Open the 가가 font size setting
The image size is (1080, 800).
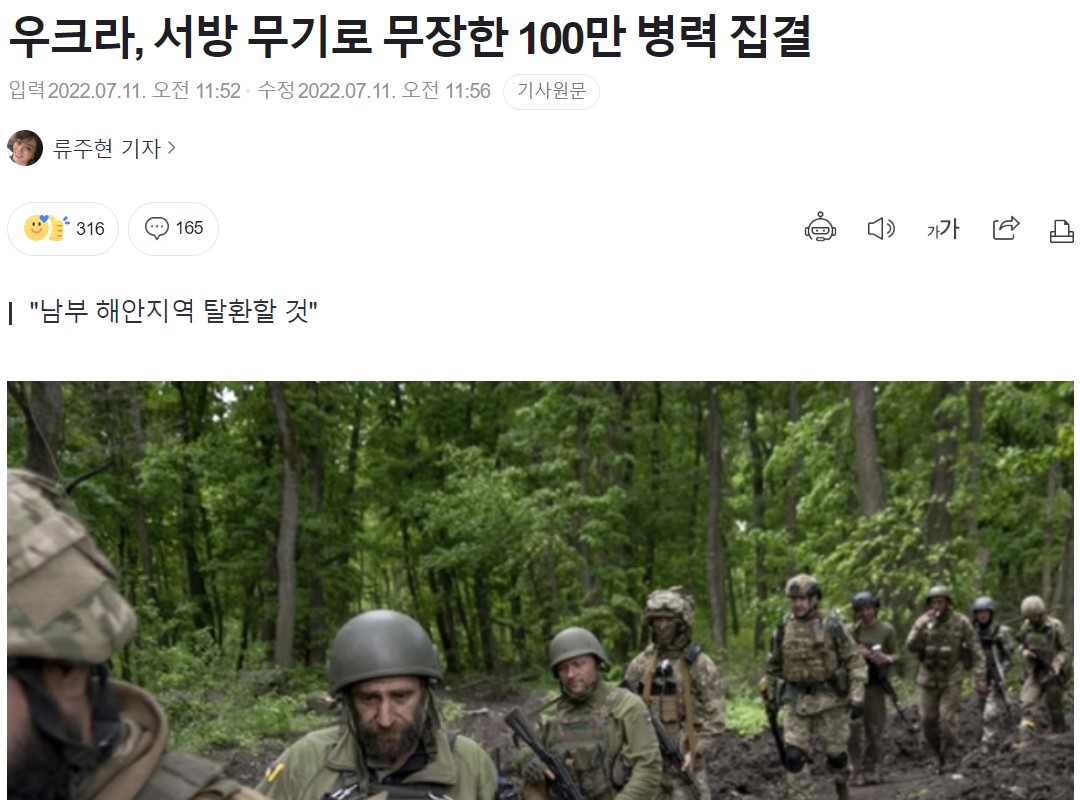pos(943,228)
